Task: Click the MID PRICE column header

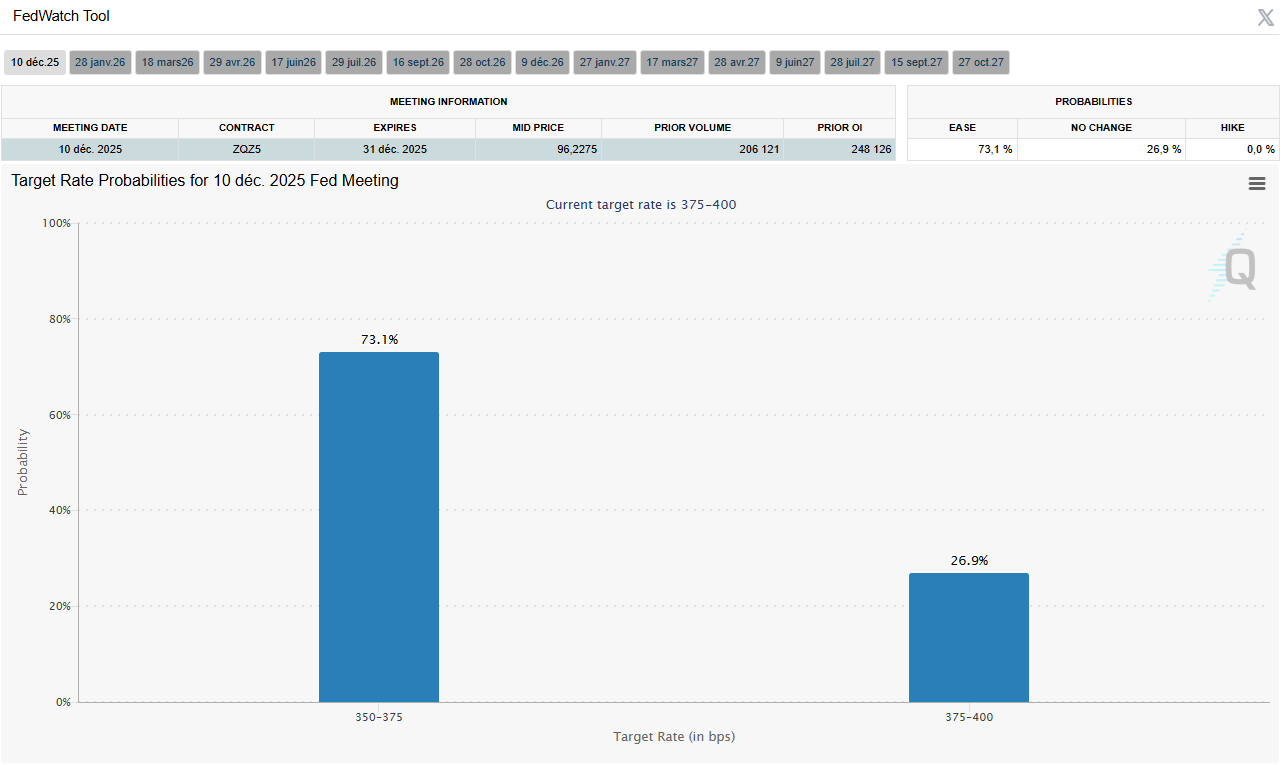Action: [x=538, y=128]
